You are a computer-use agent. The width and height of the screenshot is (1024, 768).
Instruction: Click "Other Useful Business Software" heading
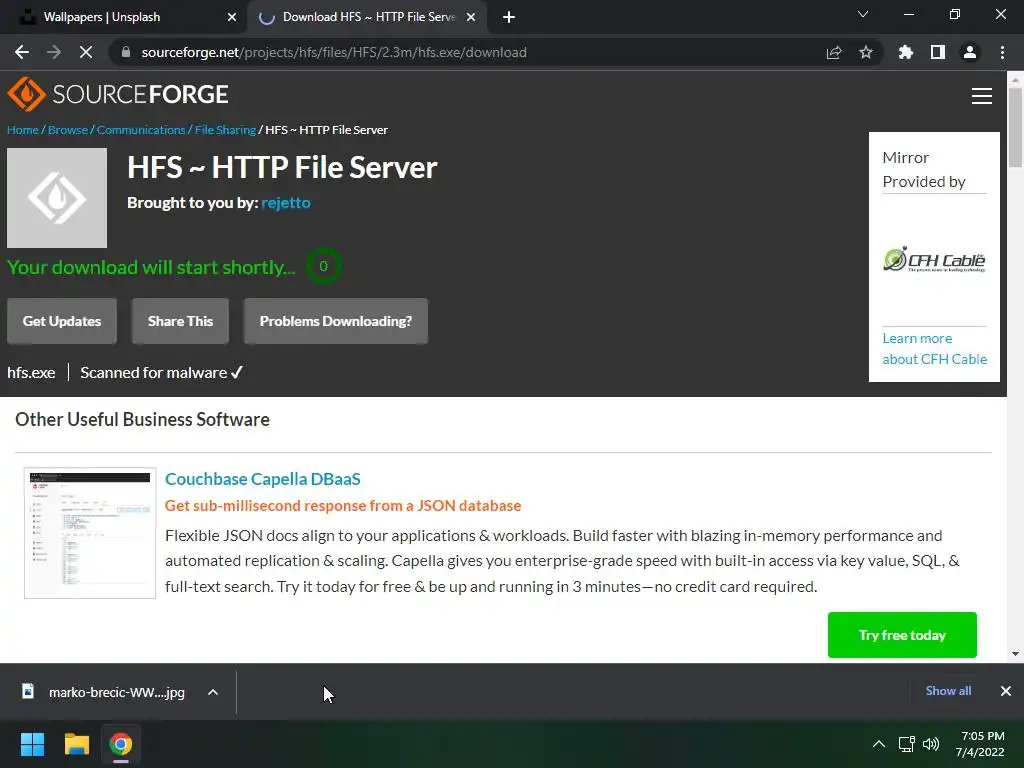[x=142, y=419]
